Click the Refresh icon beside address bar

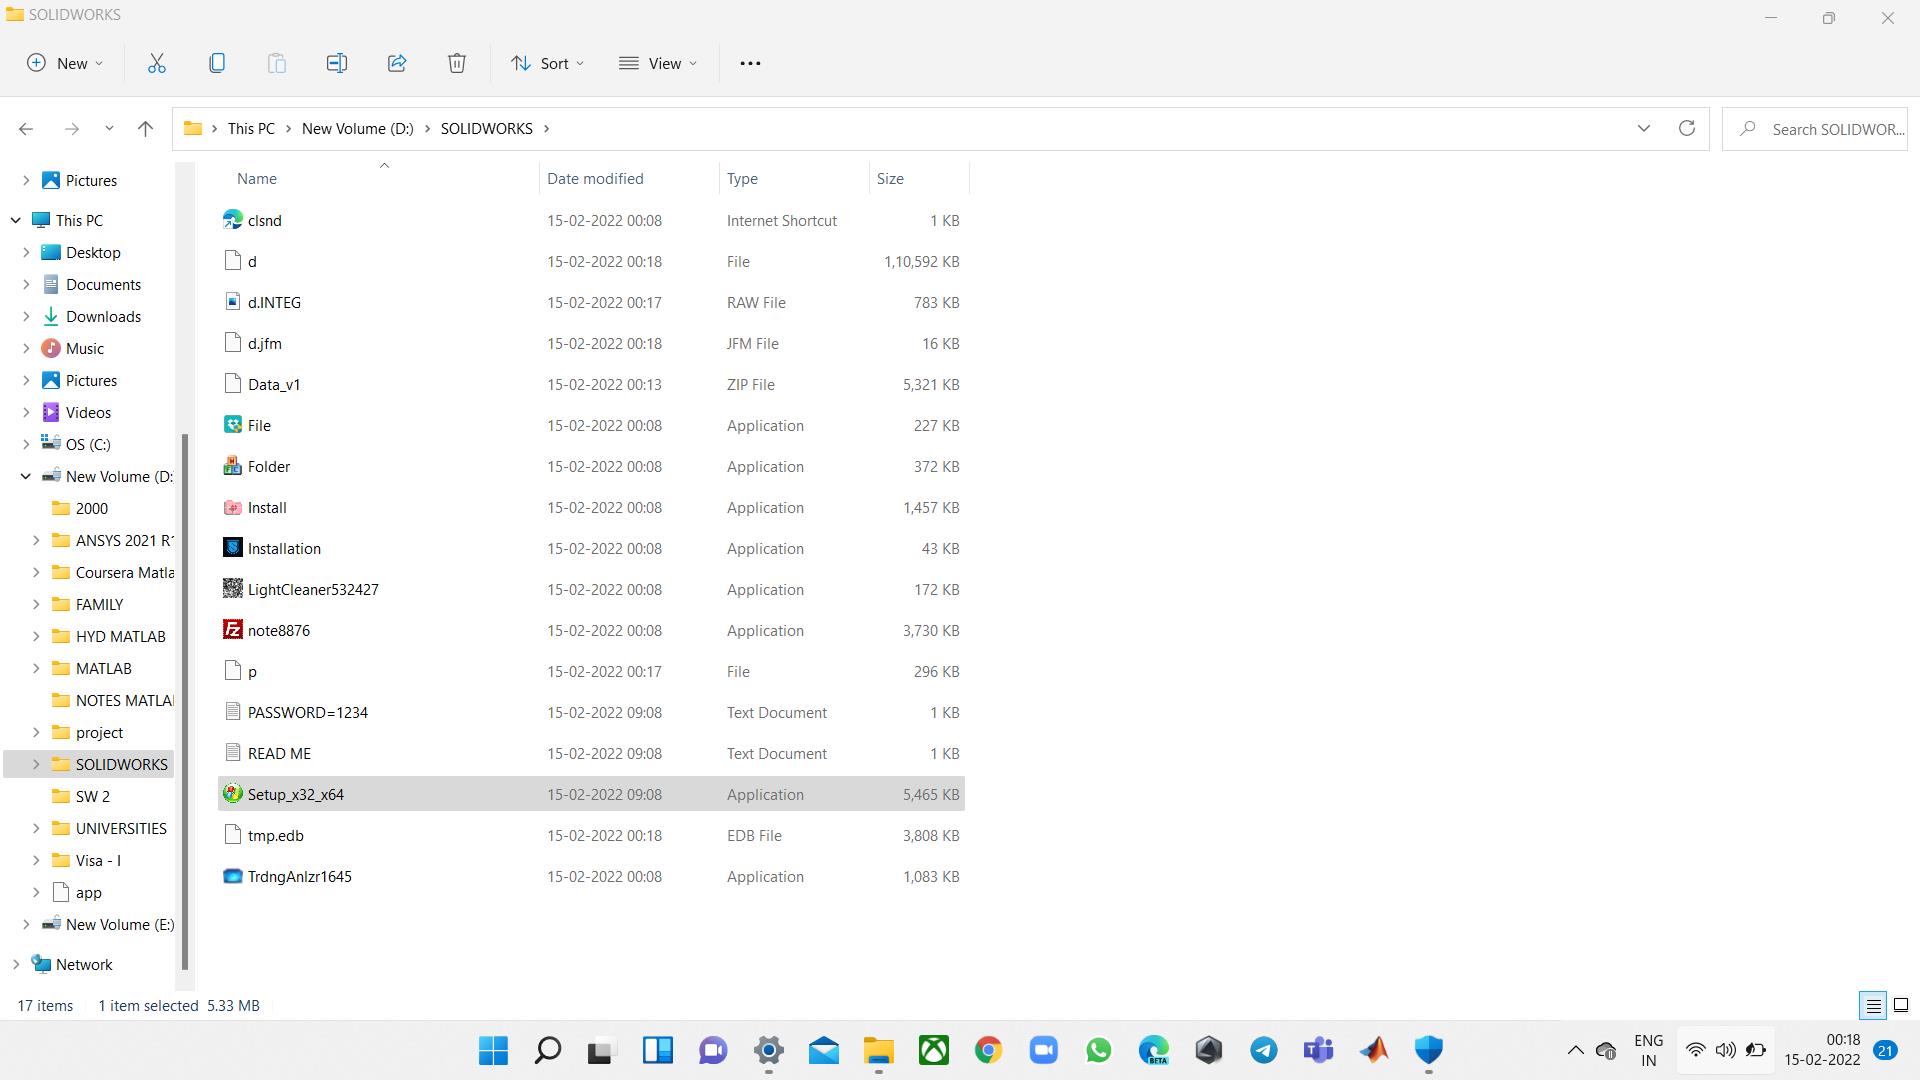(1687, 128)
